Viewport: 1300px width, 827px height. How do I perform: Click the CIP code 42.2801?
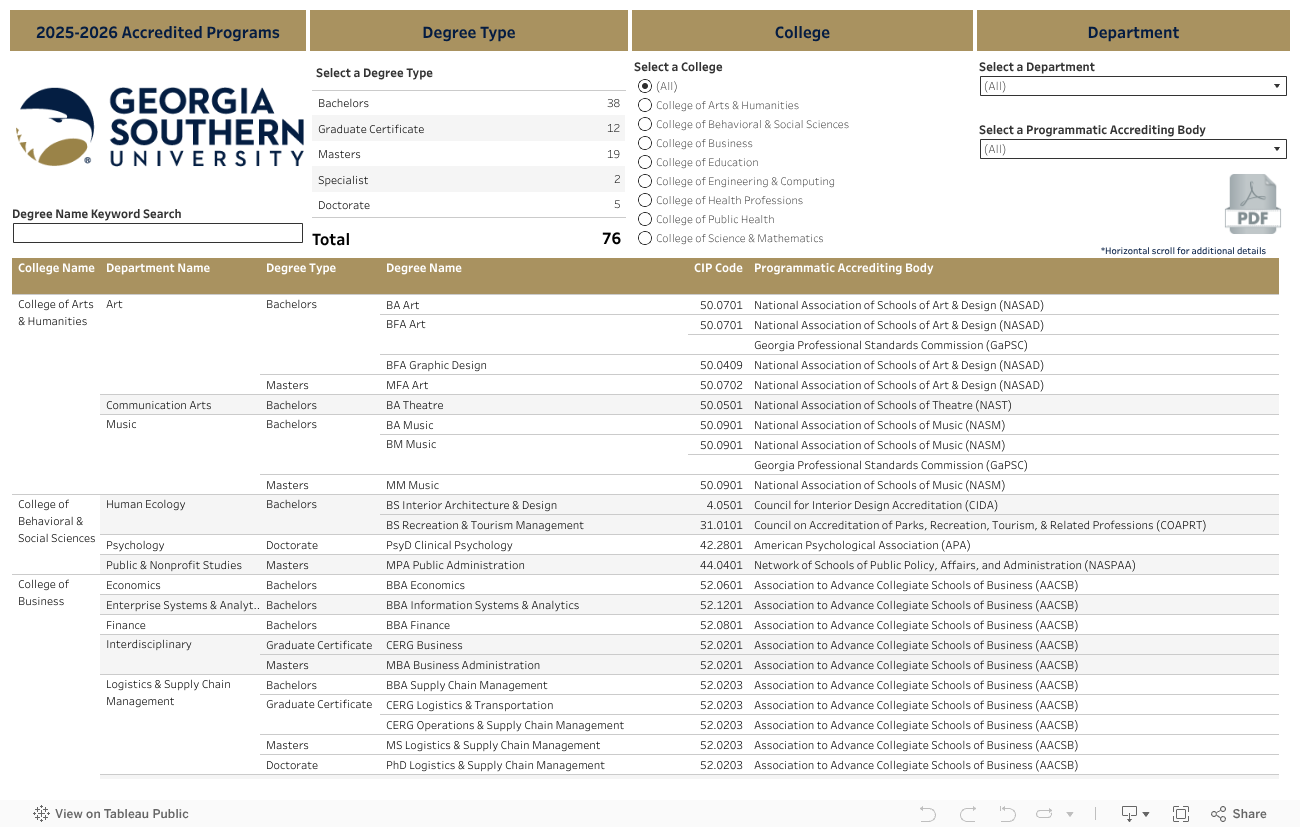(x=721, y=545)
